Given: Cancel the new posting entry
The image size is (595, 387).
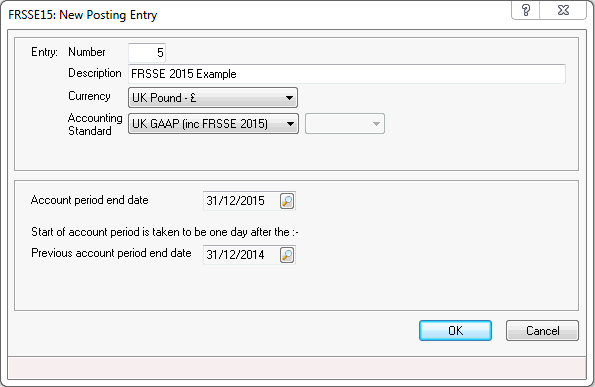Looking at the screenshot, I should 542,330.
